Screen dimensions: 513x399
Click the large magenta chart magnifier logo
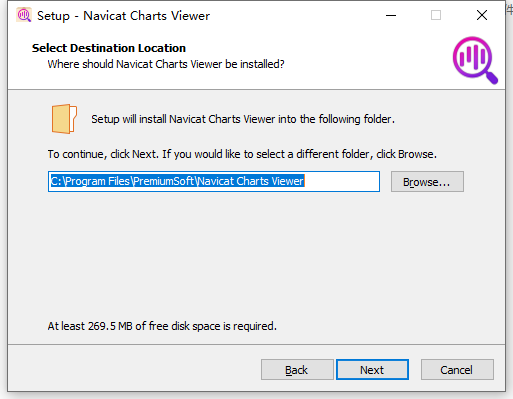(x=475, y=60)
